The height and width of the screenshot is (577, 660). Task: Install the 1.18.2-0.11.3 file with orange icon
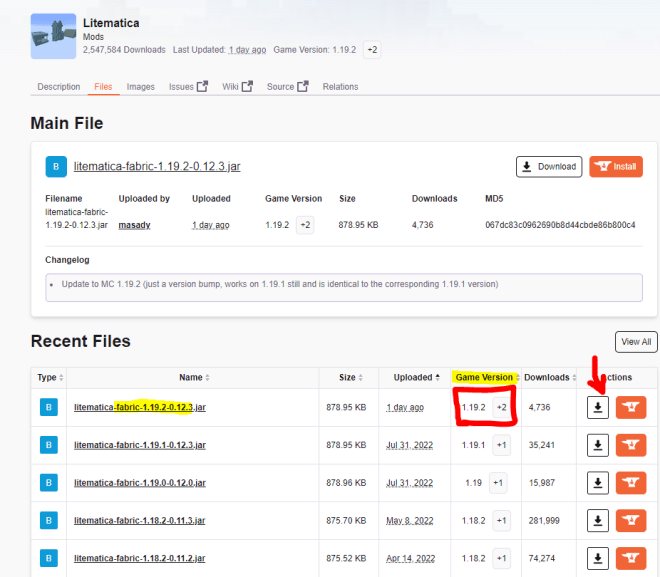click(631, 521)
